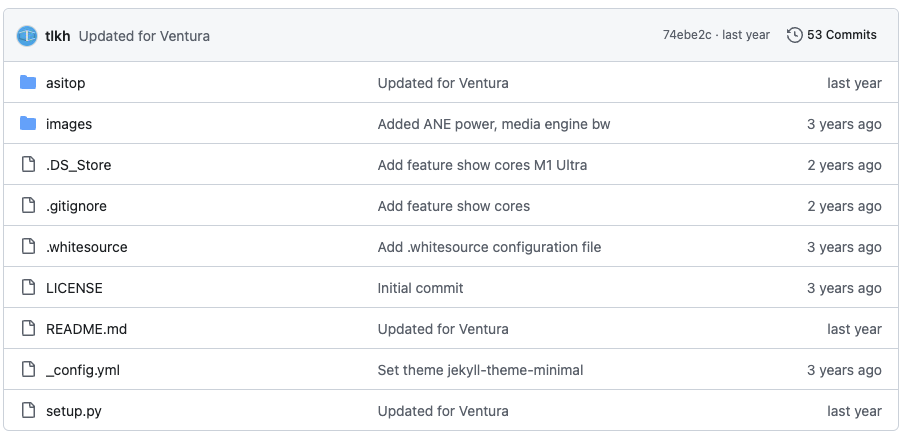Open the tlkh author profile link

coord(56,36)
